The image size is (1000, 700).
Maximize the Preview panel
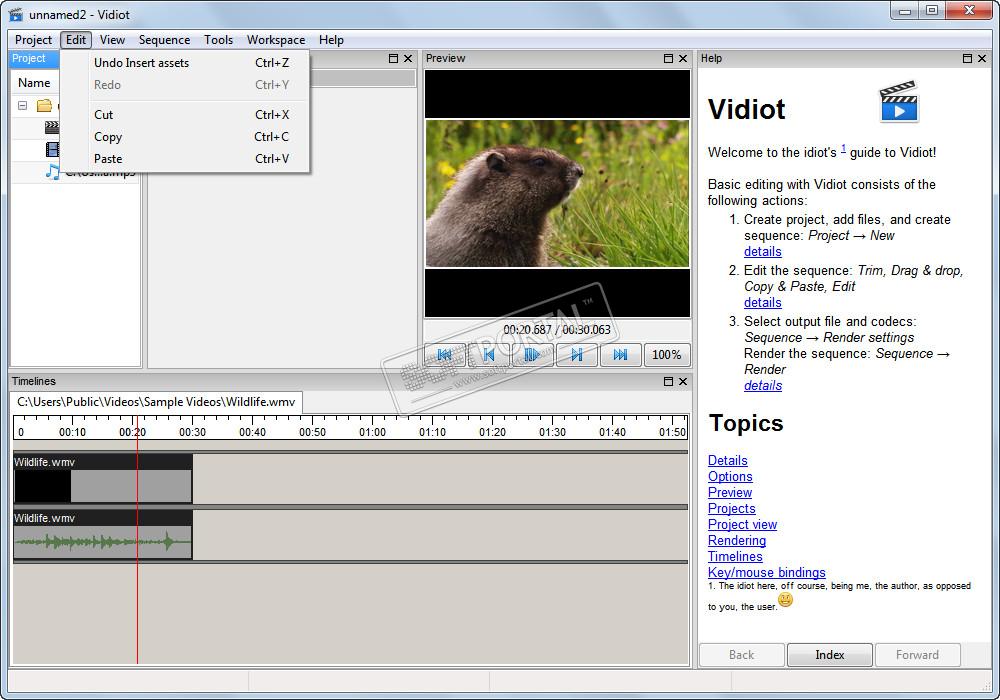668,59
